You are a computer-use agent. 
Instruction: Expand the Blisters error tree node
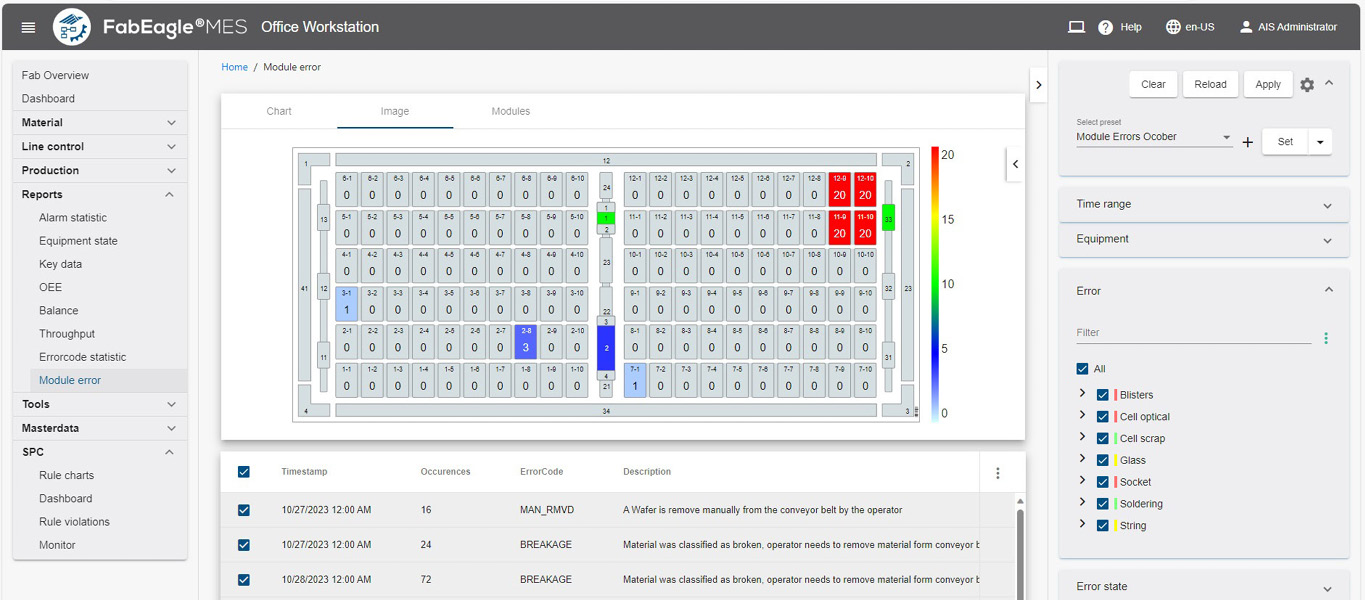coord(1082,394)
